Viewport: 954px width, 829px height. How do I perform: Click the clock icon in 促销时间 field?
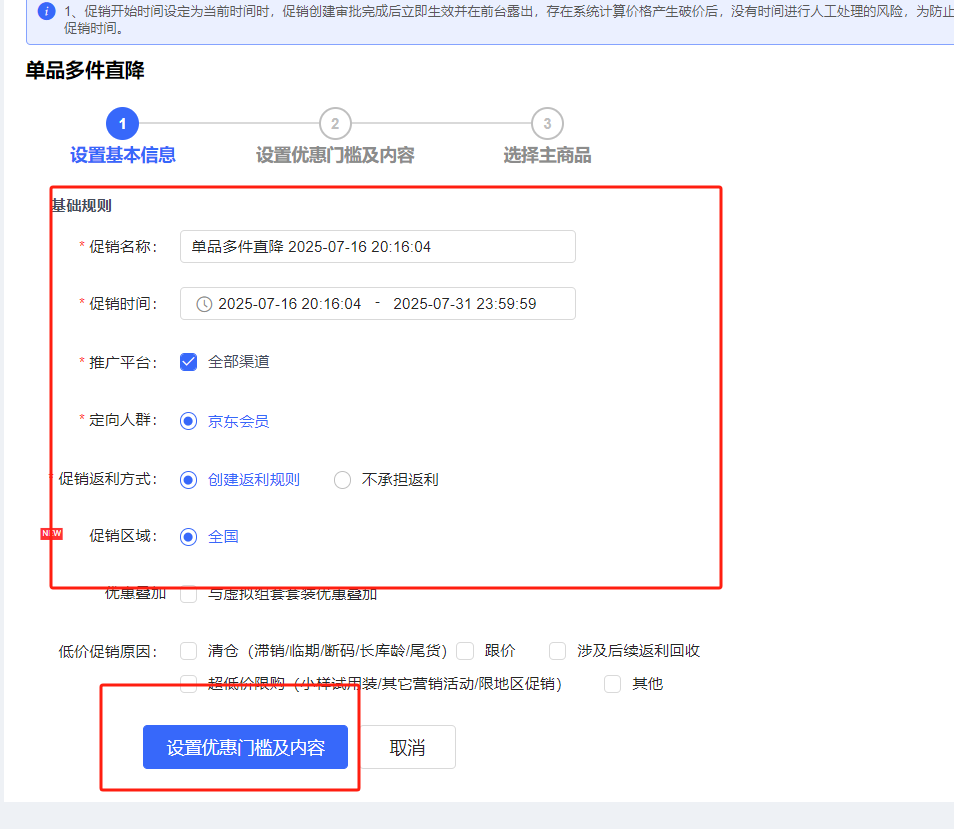point(204,304)
